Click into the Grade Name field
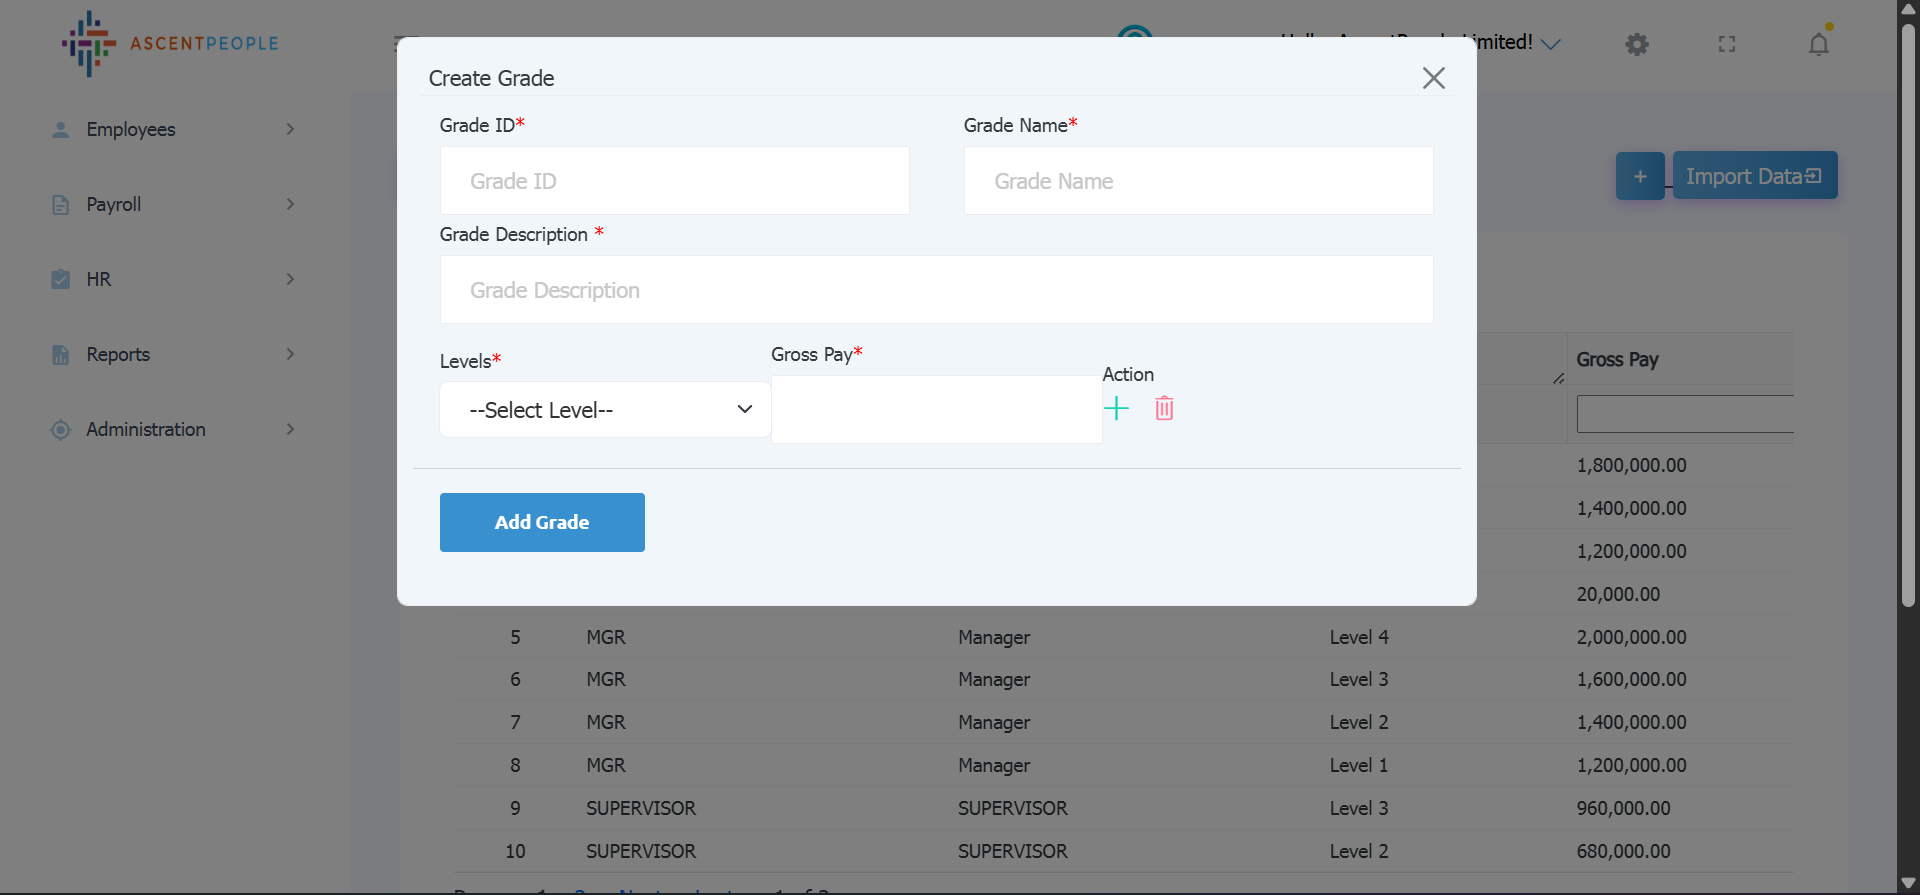Screen dimensions: 1920x895 point(1198,181)
